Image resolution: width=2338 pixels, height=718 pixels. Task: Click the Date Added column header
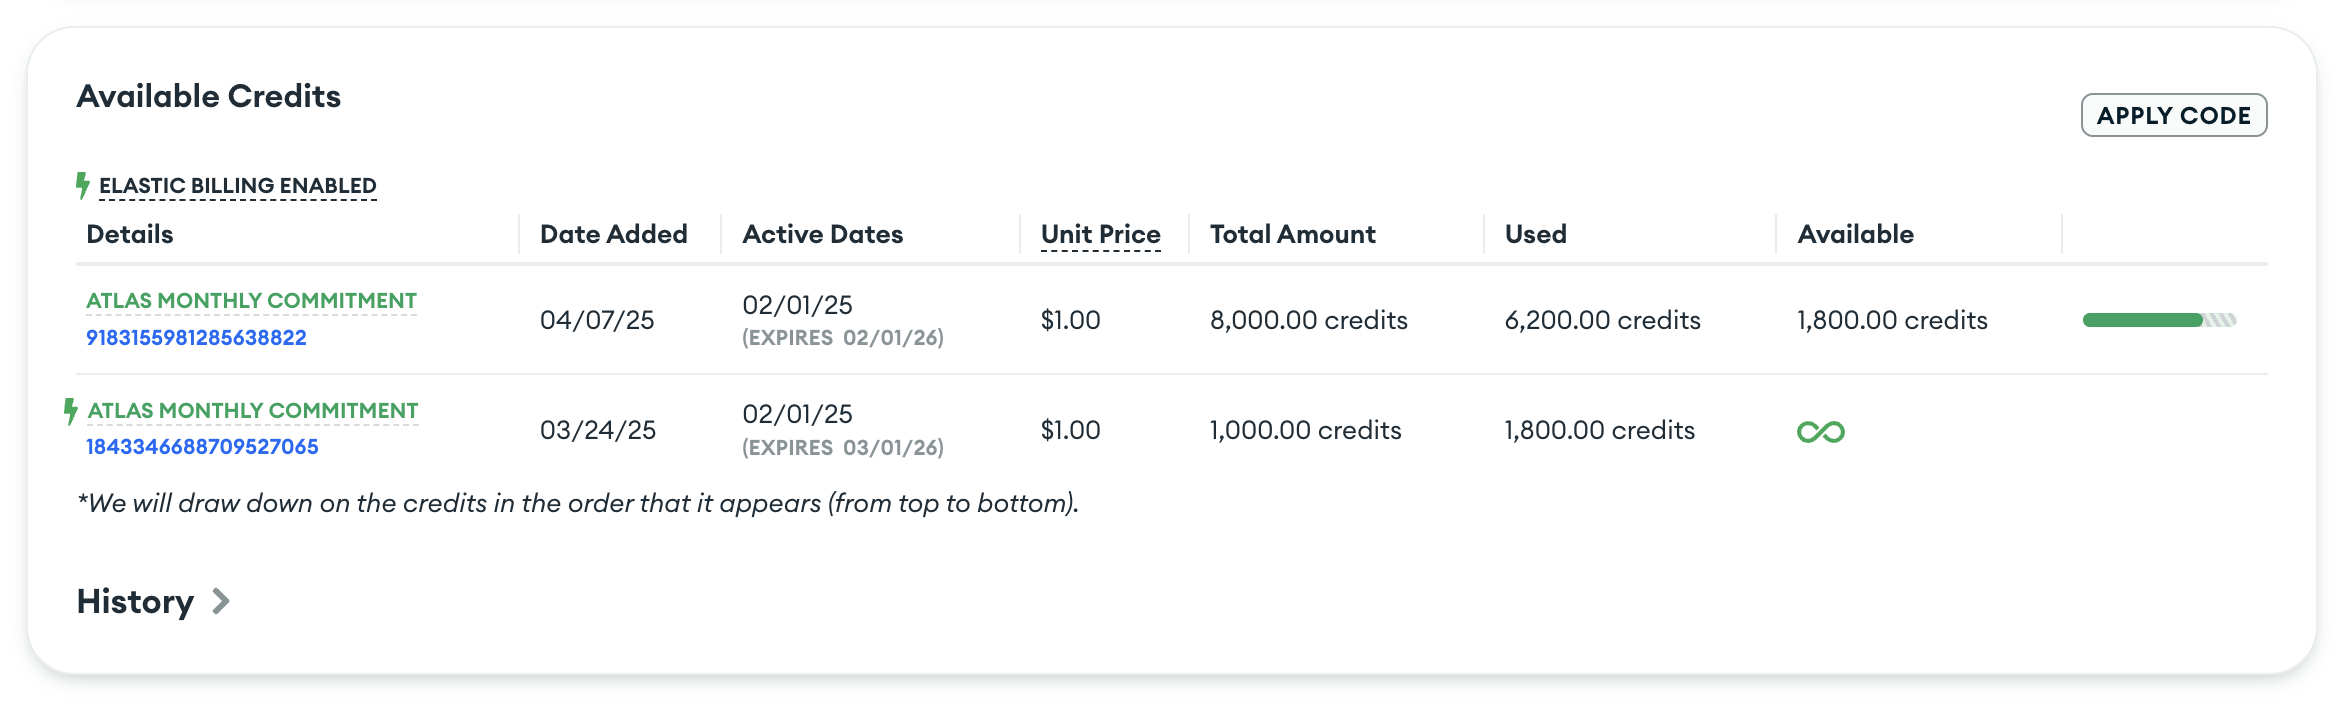point(613,233)
